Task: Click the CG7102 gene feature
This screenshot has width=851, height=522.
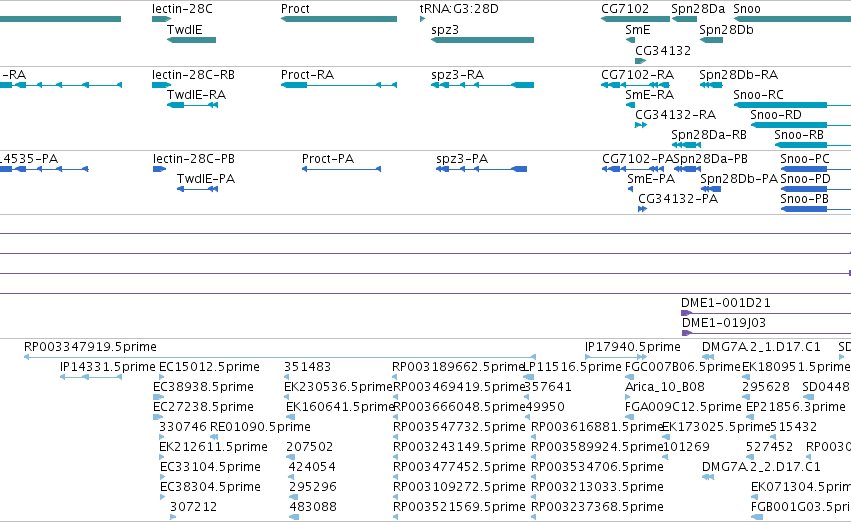Action: (x=636, y=19)
